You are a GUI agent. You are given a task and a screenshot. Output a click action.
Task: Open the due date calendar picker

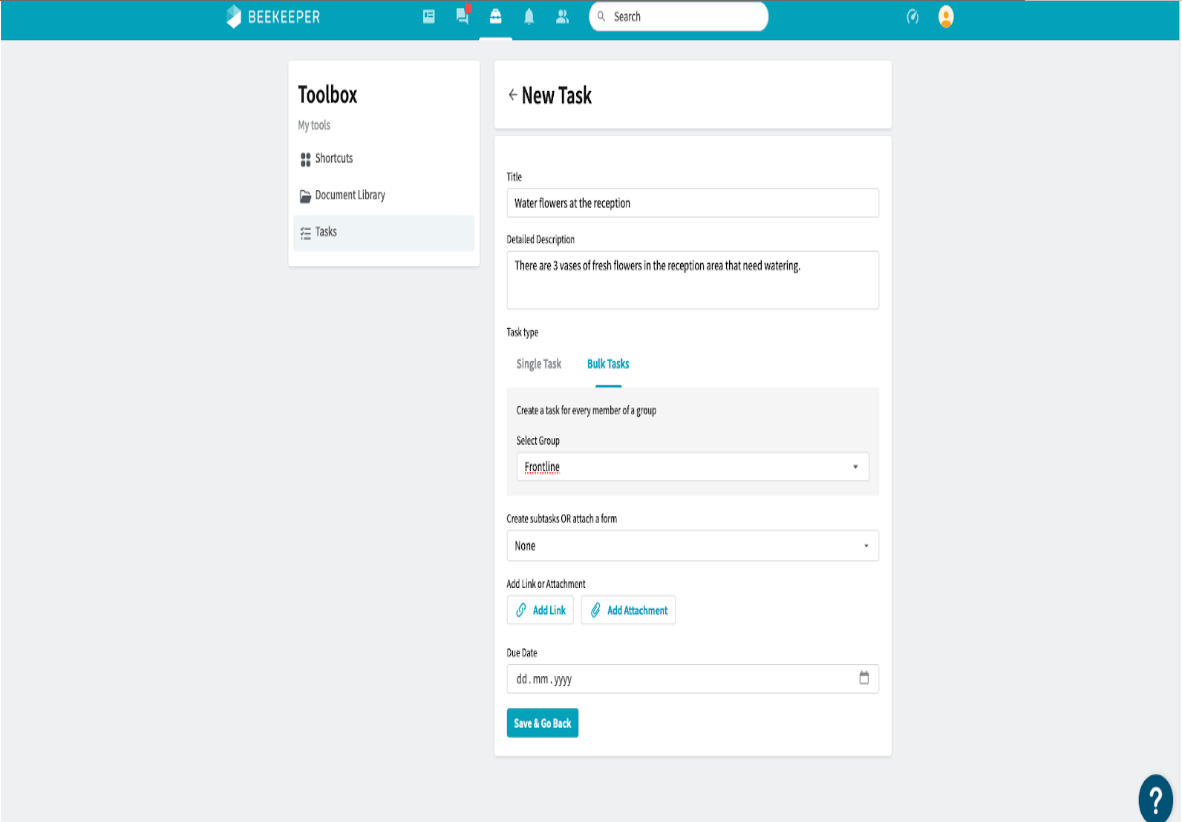click(x=865, y=678)
